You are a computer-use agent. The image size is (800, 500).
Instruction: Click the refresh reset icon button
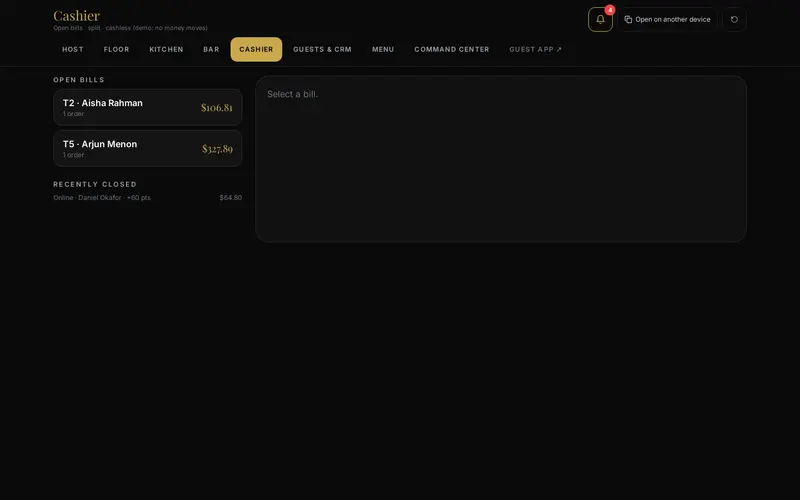pos(734,19)
